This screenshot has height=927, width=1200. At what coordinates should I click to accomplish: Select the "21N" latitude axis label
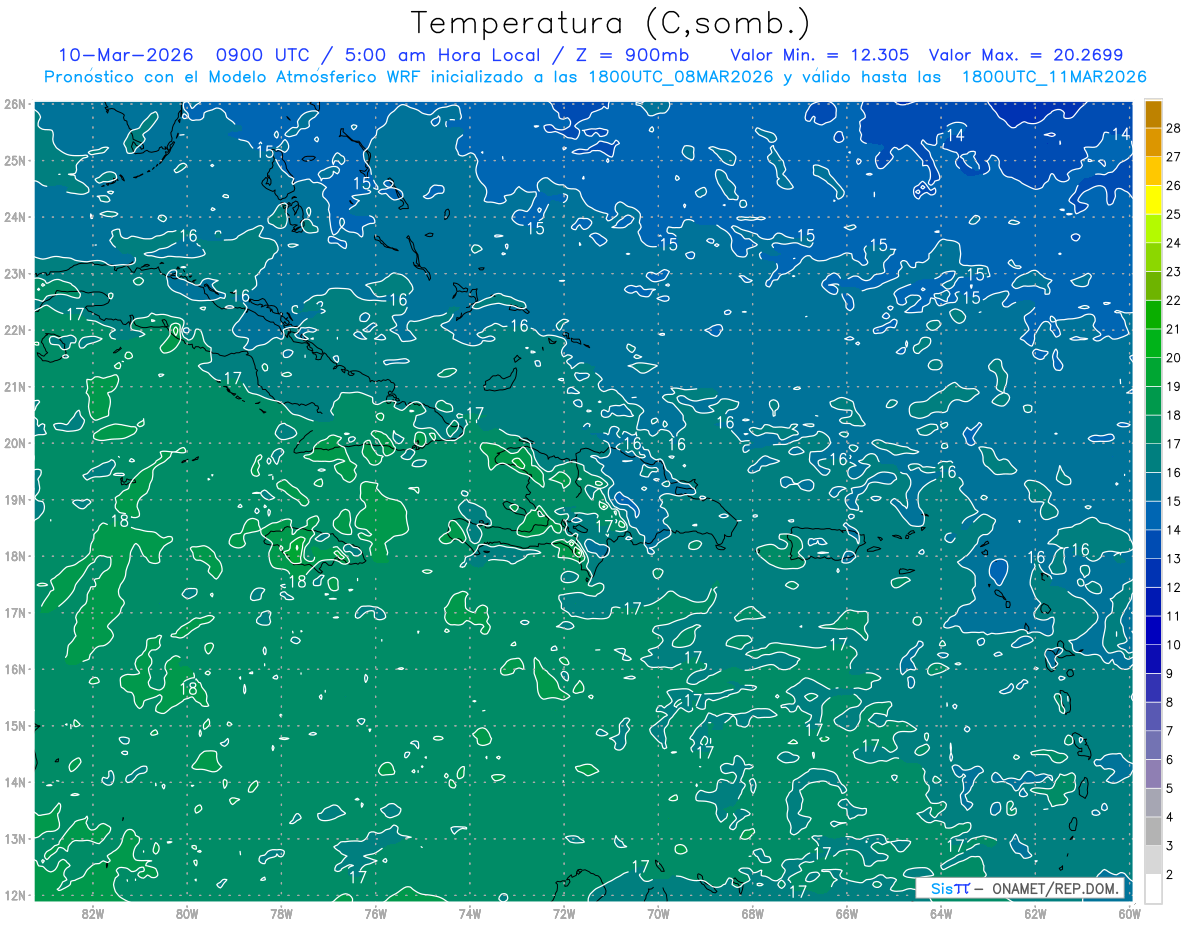pos(15,386)
